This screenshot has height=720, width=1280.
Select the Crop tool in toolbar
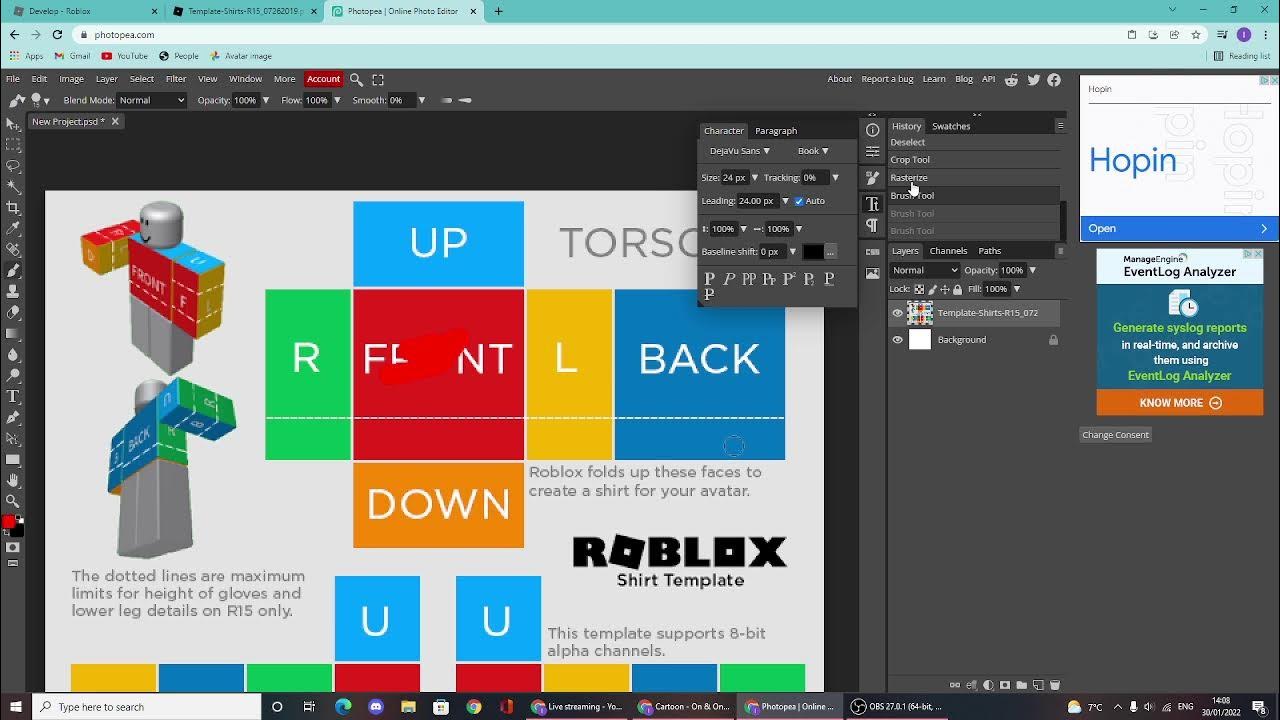tap(13, 208)
